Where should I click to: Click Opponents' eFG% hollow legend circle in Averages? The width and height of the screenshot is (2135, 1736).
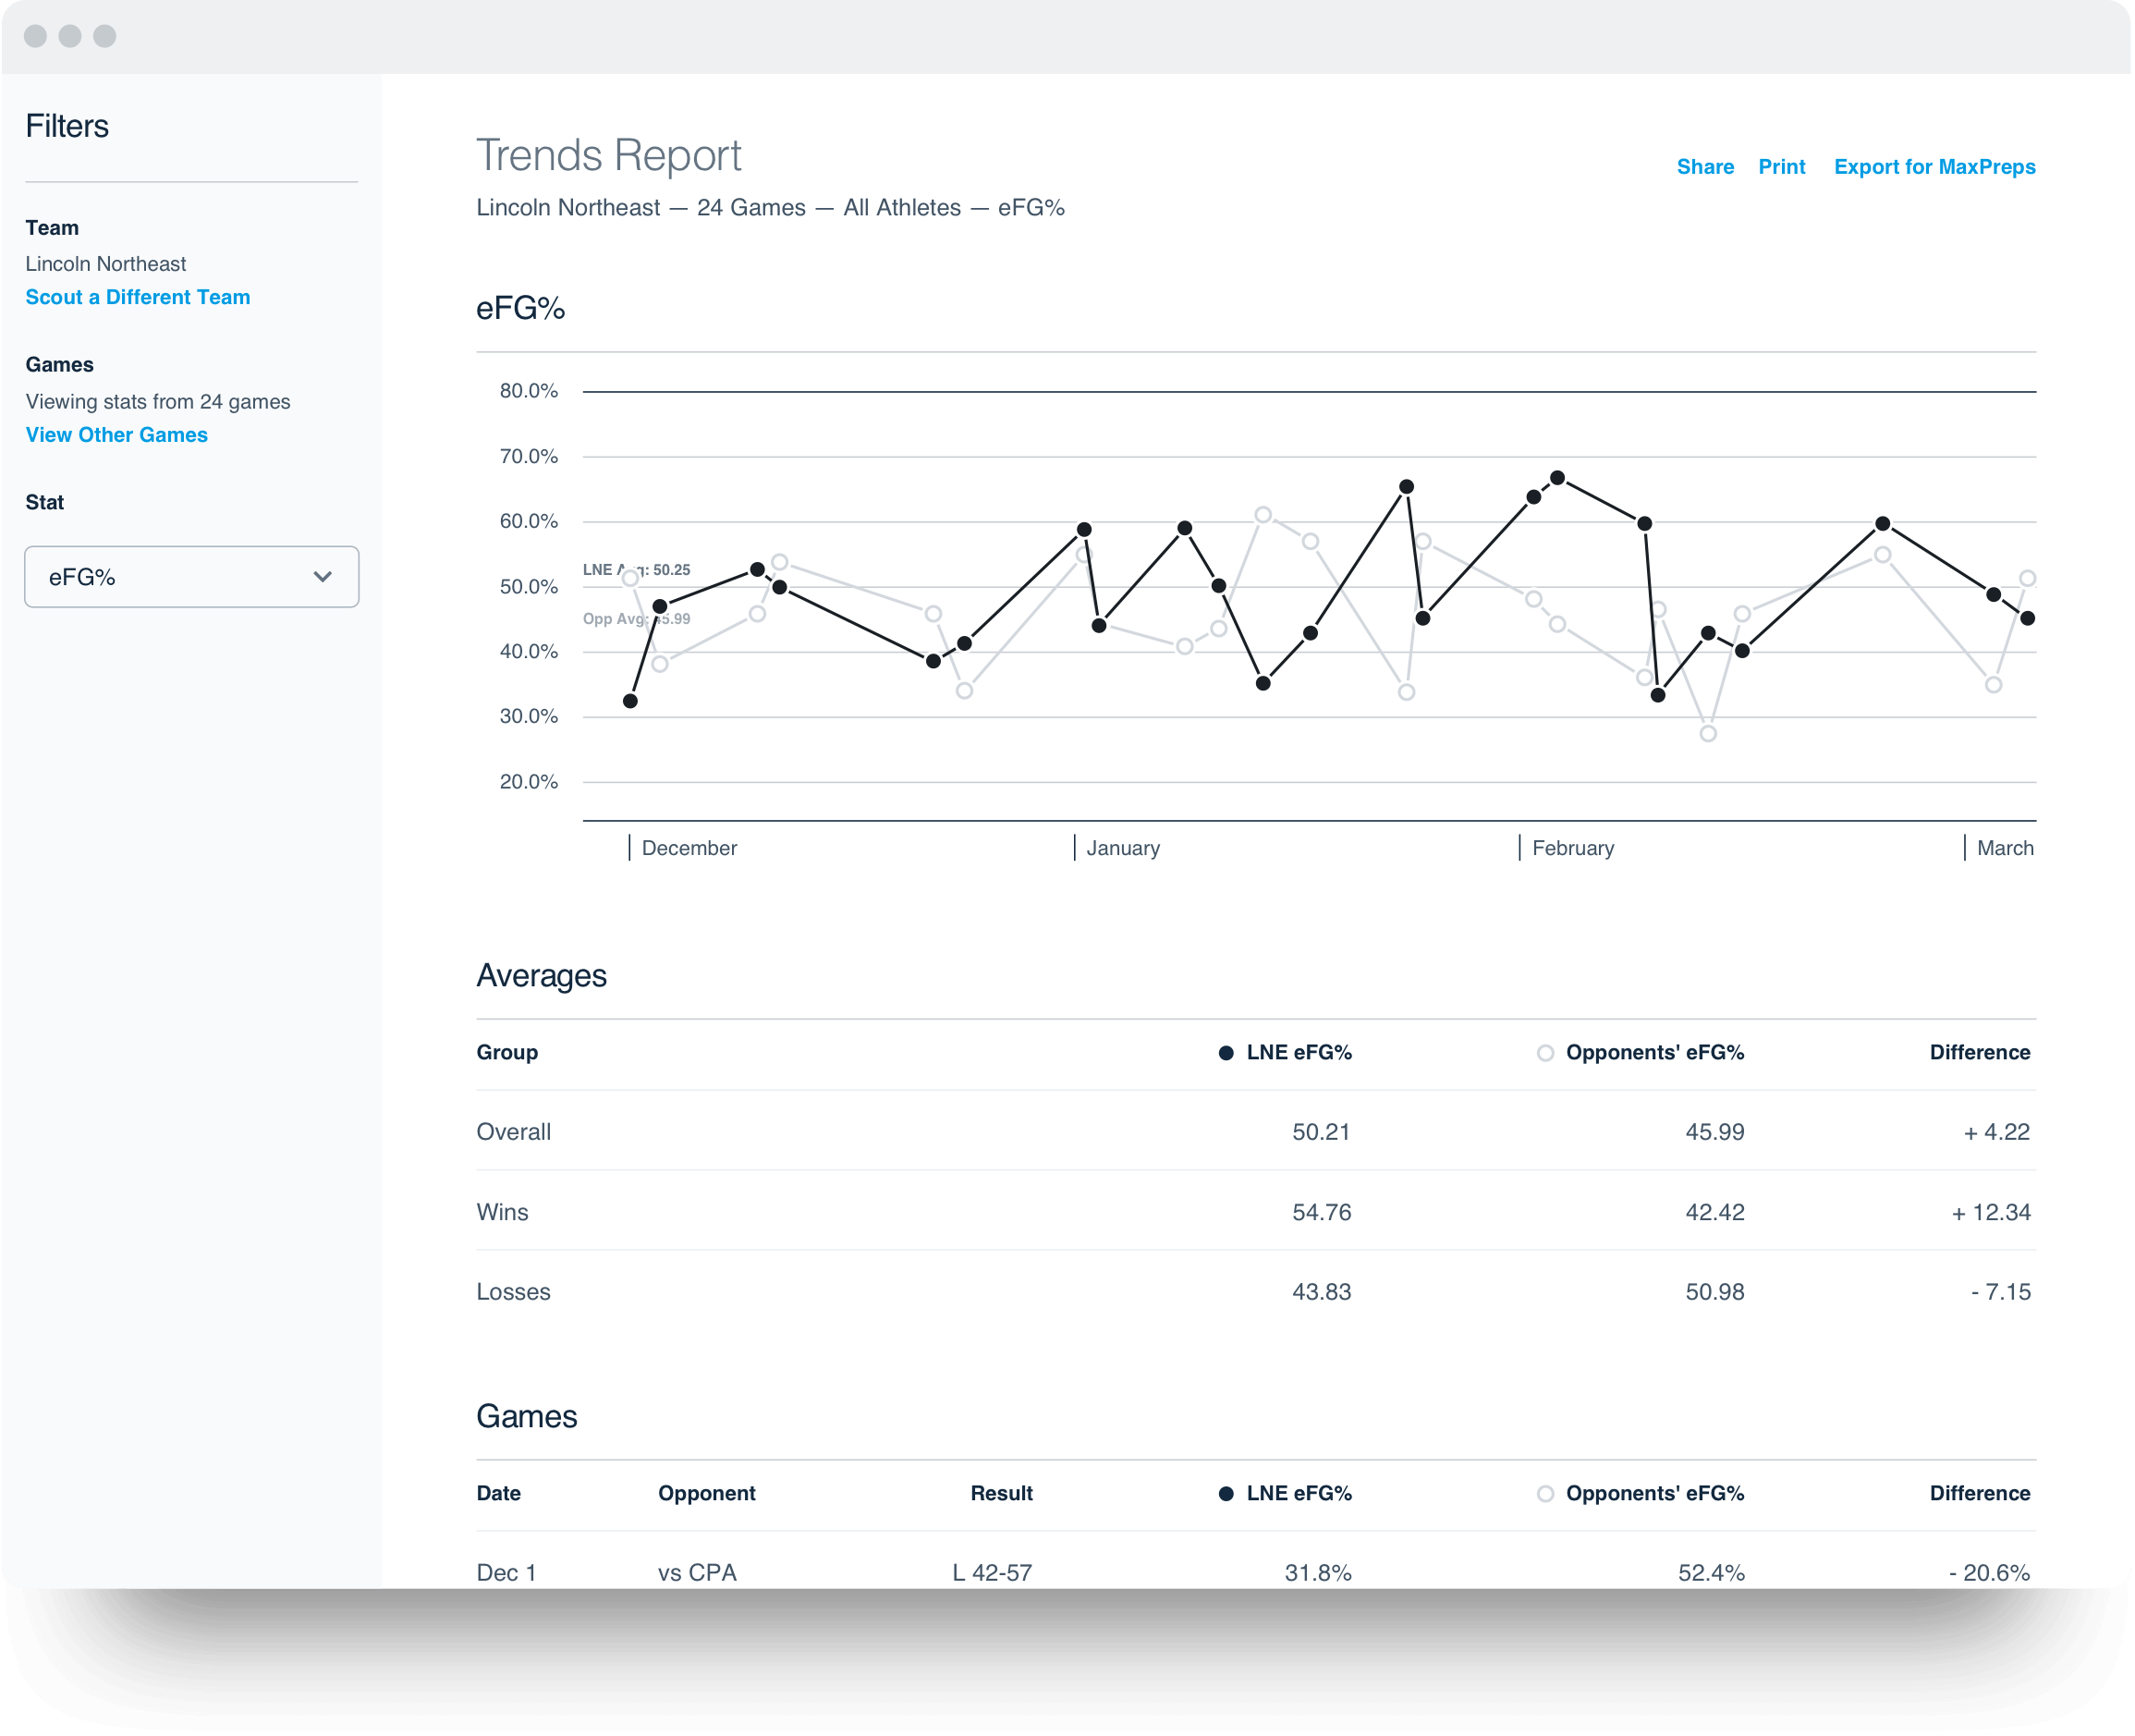1545,1053
